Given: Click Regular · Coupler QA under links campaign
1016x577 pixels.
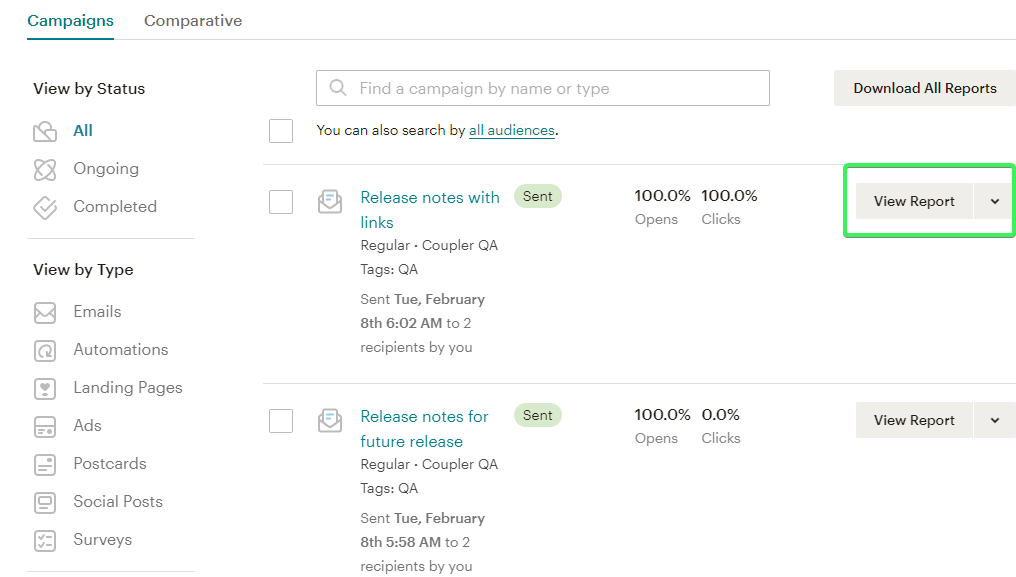Looking at the screenshot, I should [429, 245].
